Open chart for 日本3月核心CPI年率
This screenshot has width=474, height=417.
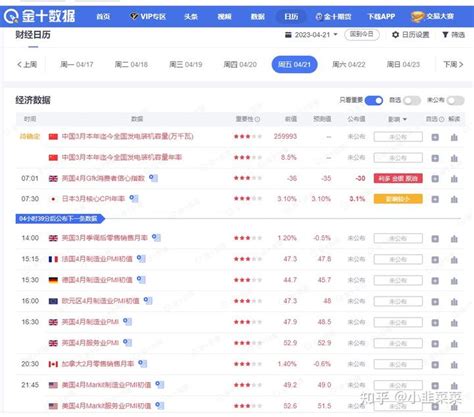[x=454, y=199]
